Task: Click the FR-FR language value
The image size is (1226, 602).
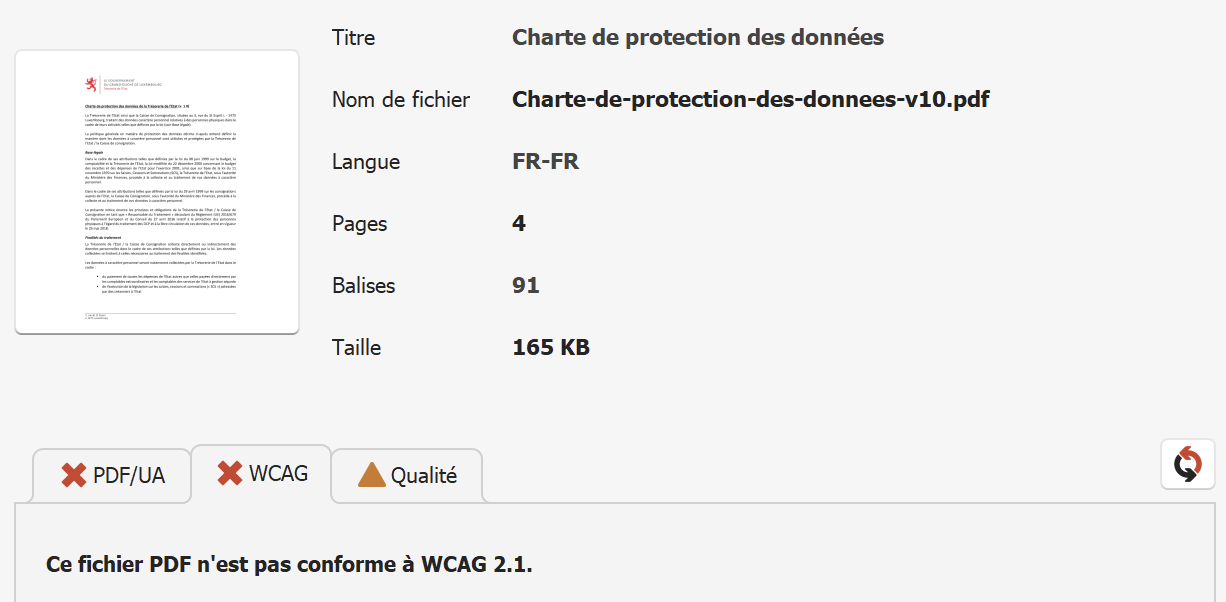Action: pyautogui.click(x=545, y=162)
